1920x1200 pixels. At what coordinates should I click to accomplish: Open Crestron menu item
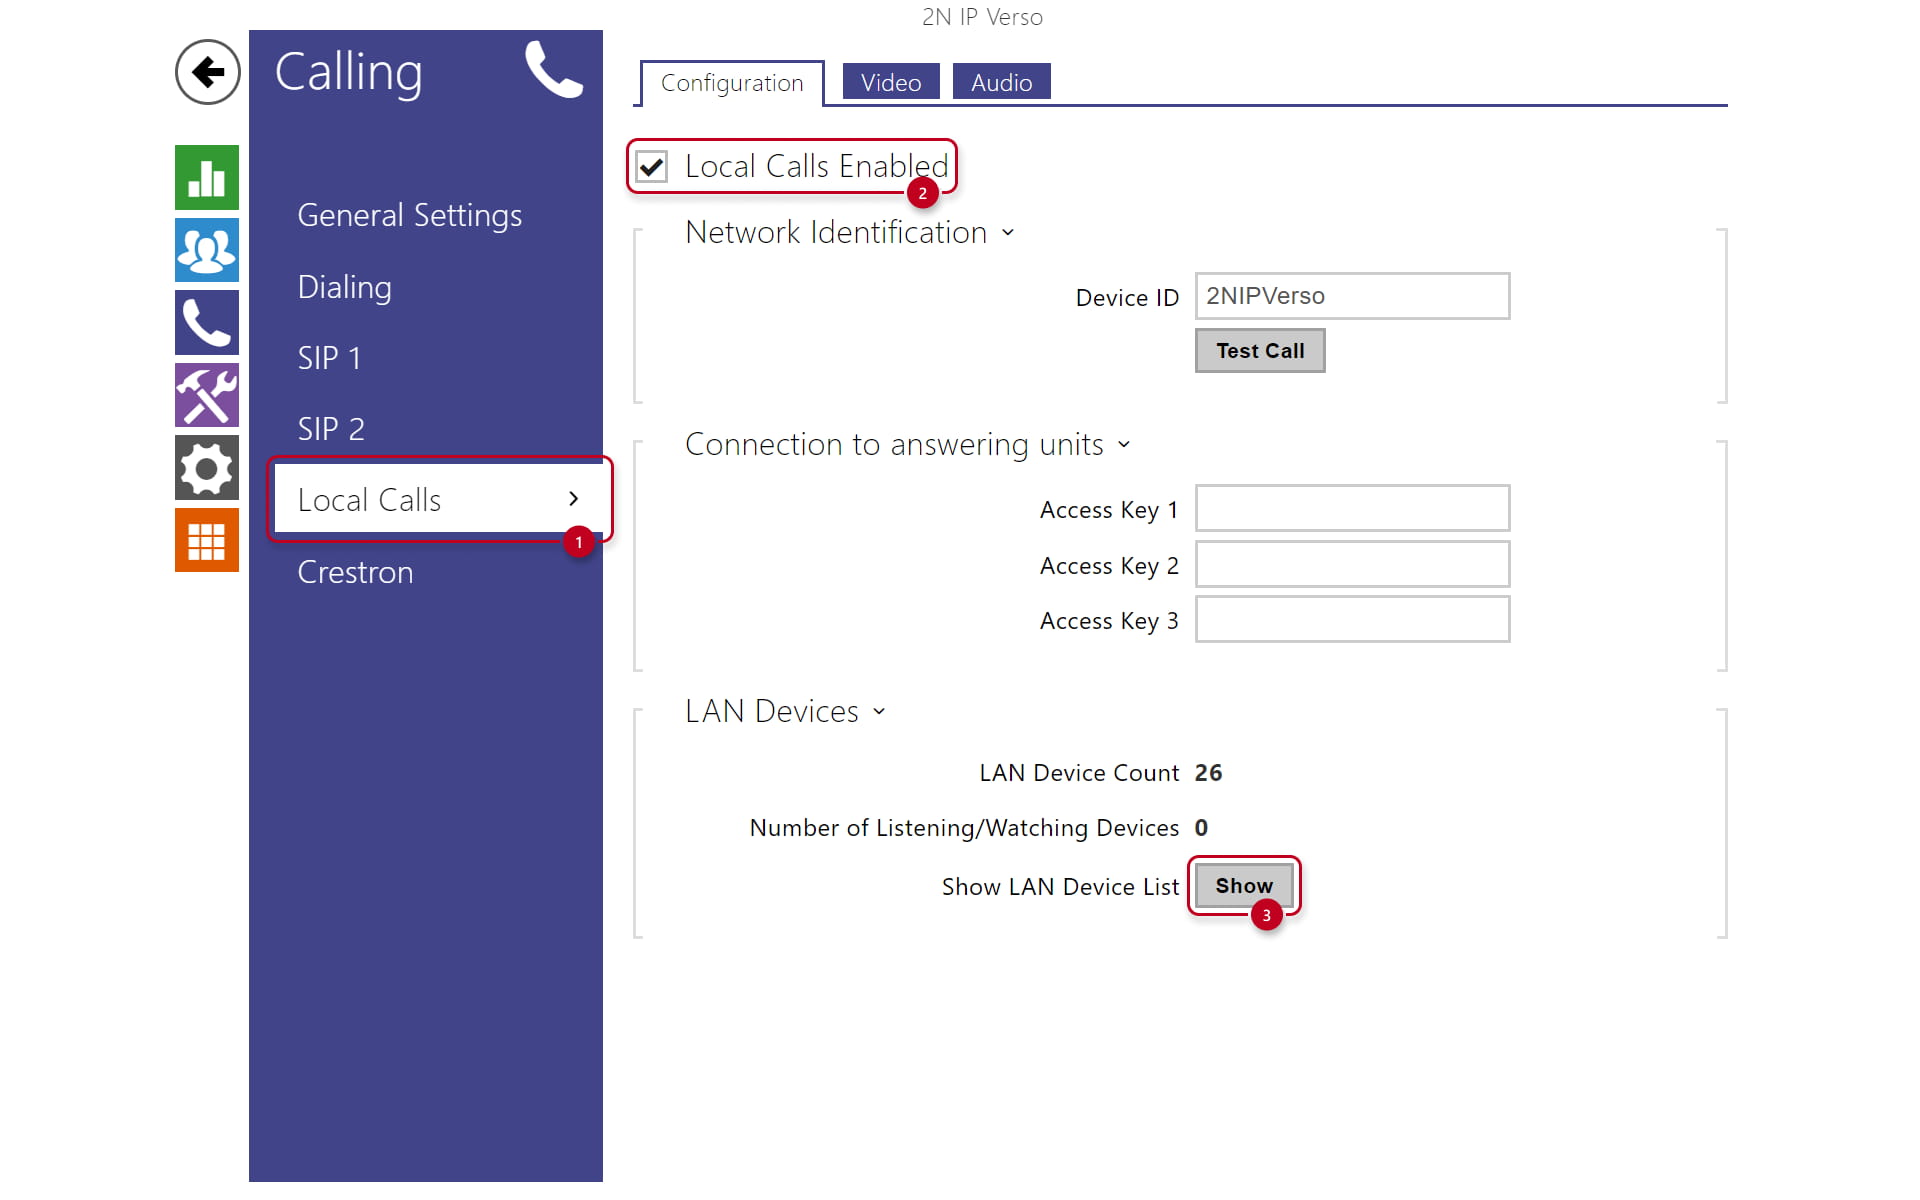tap(355, 572)
